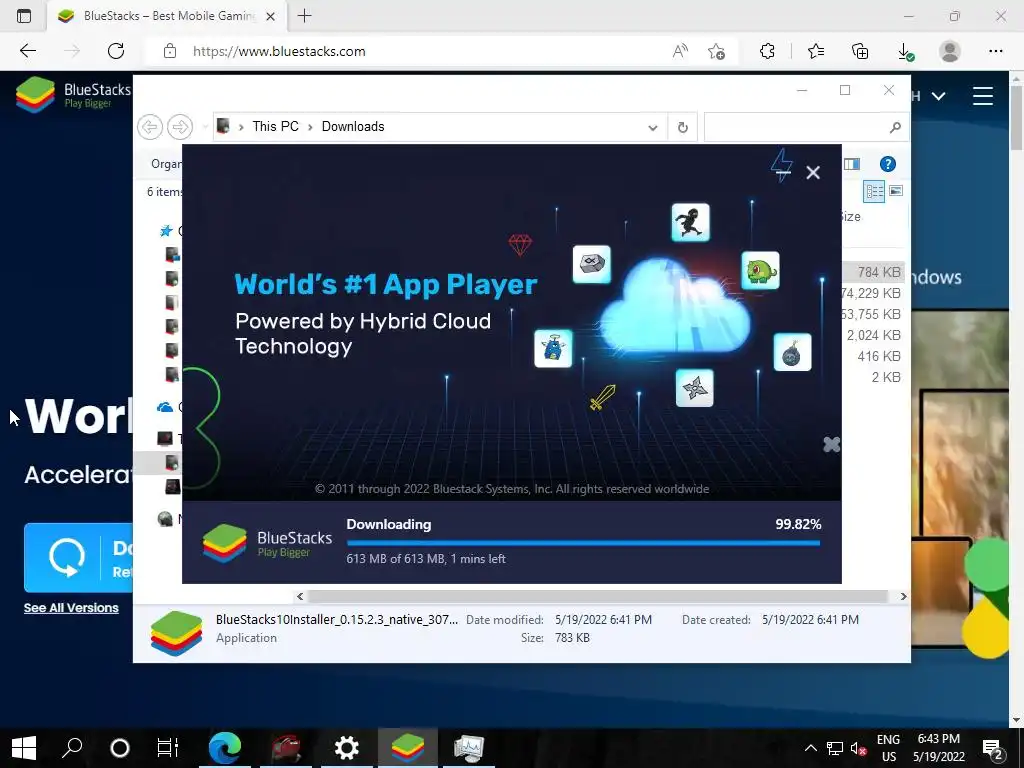The width and height of the screenshot is (1024, 768).
Task: Click the browser back button
Action: pos(27,51)
